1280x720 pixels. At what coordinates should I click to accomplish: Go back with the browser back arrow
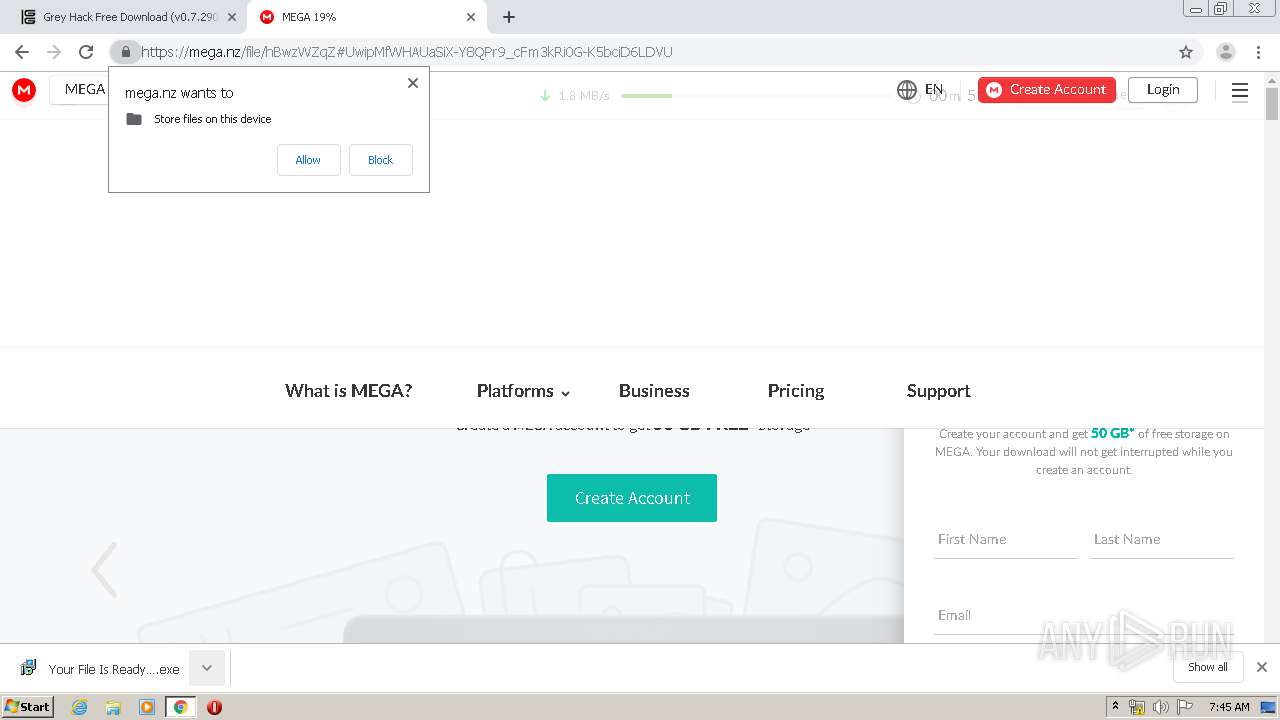point(22,52)
